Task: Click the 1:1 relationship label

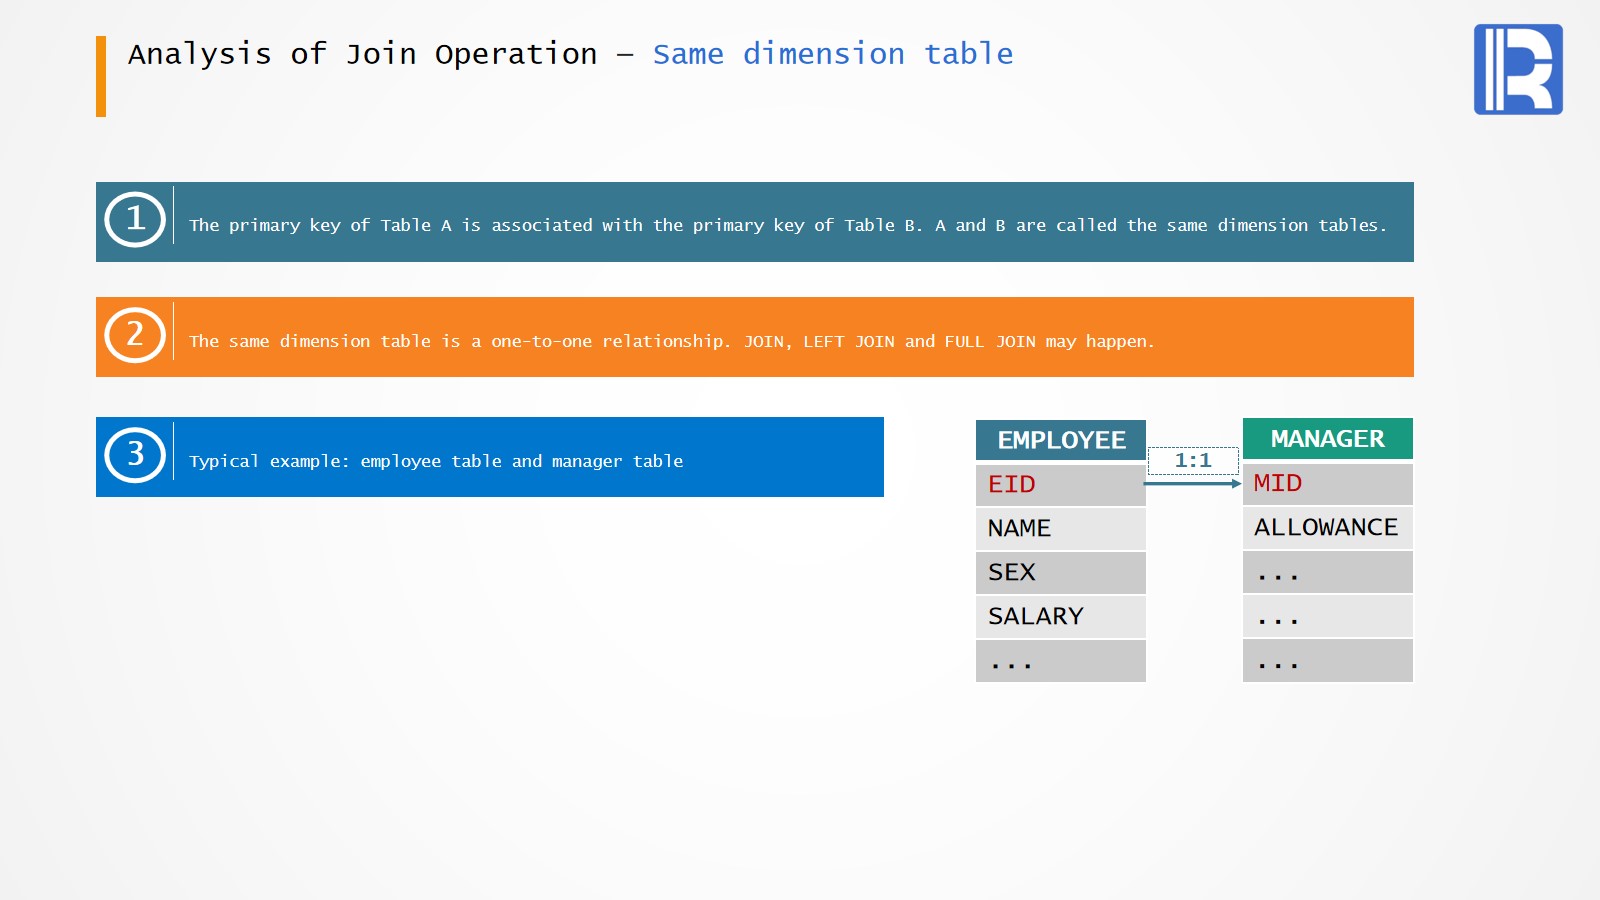Action: click(1193, 461)
